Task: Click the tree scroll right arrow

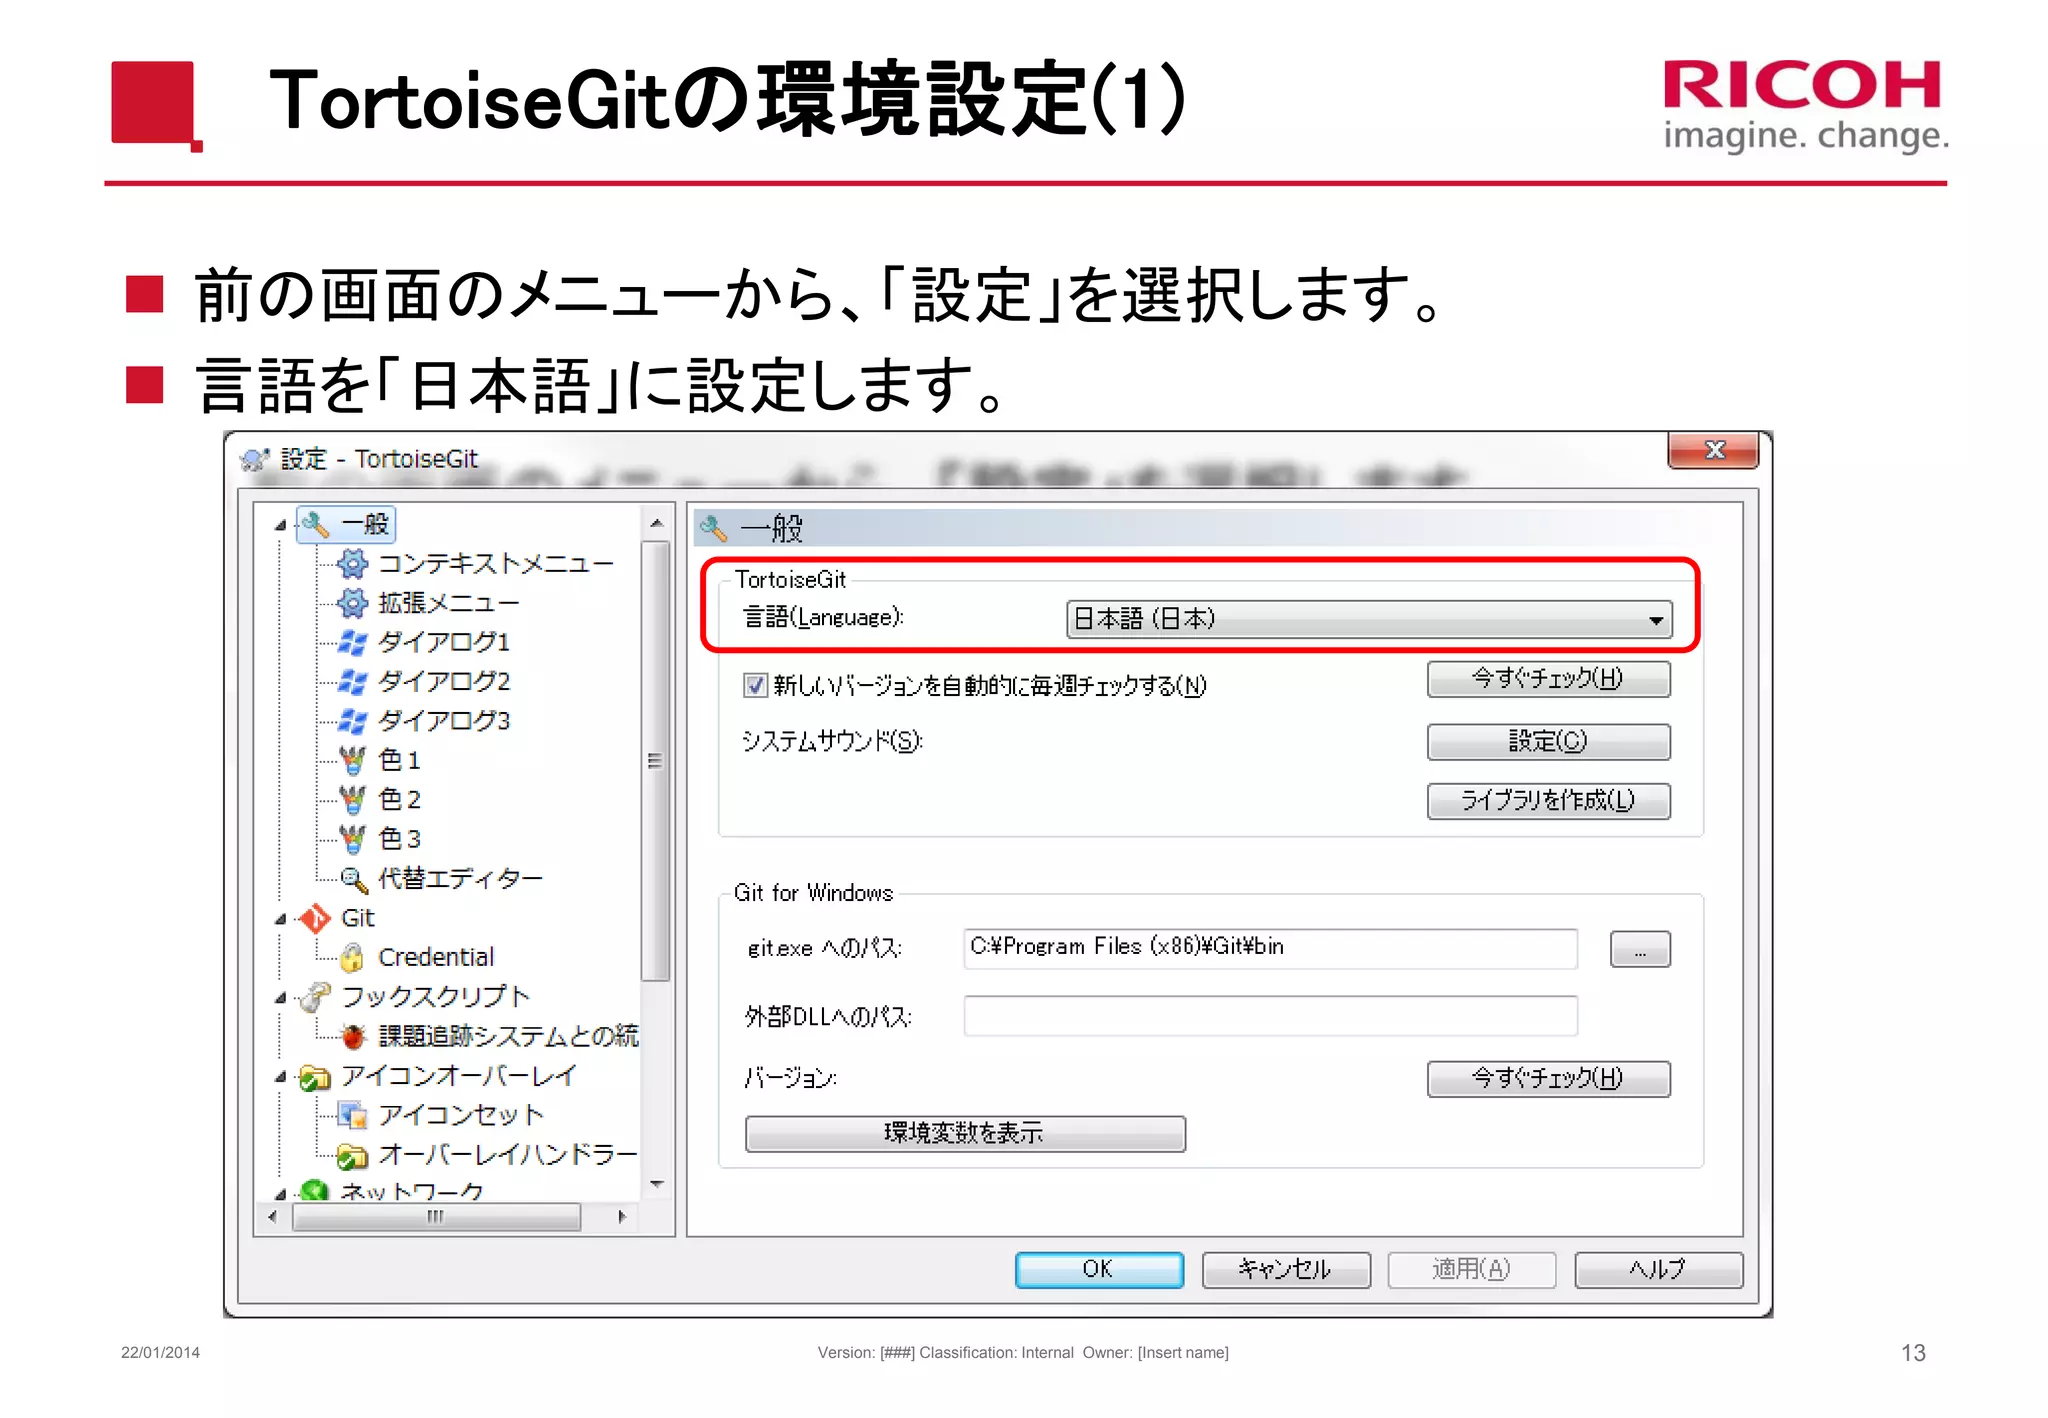Action: tap(622, 1217)
